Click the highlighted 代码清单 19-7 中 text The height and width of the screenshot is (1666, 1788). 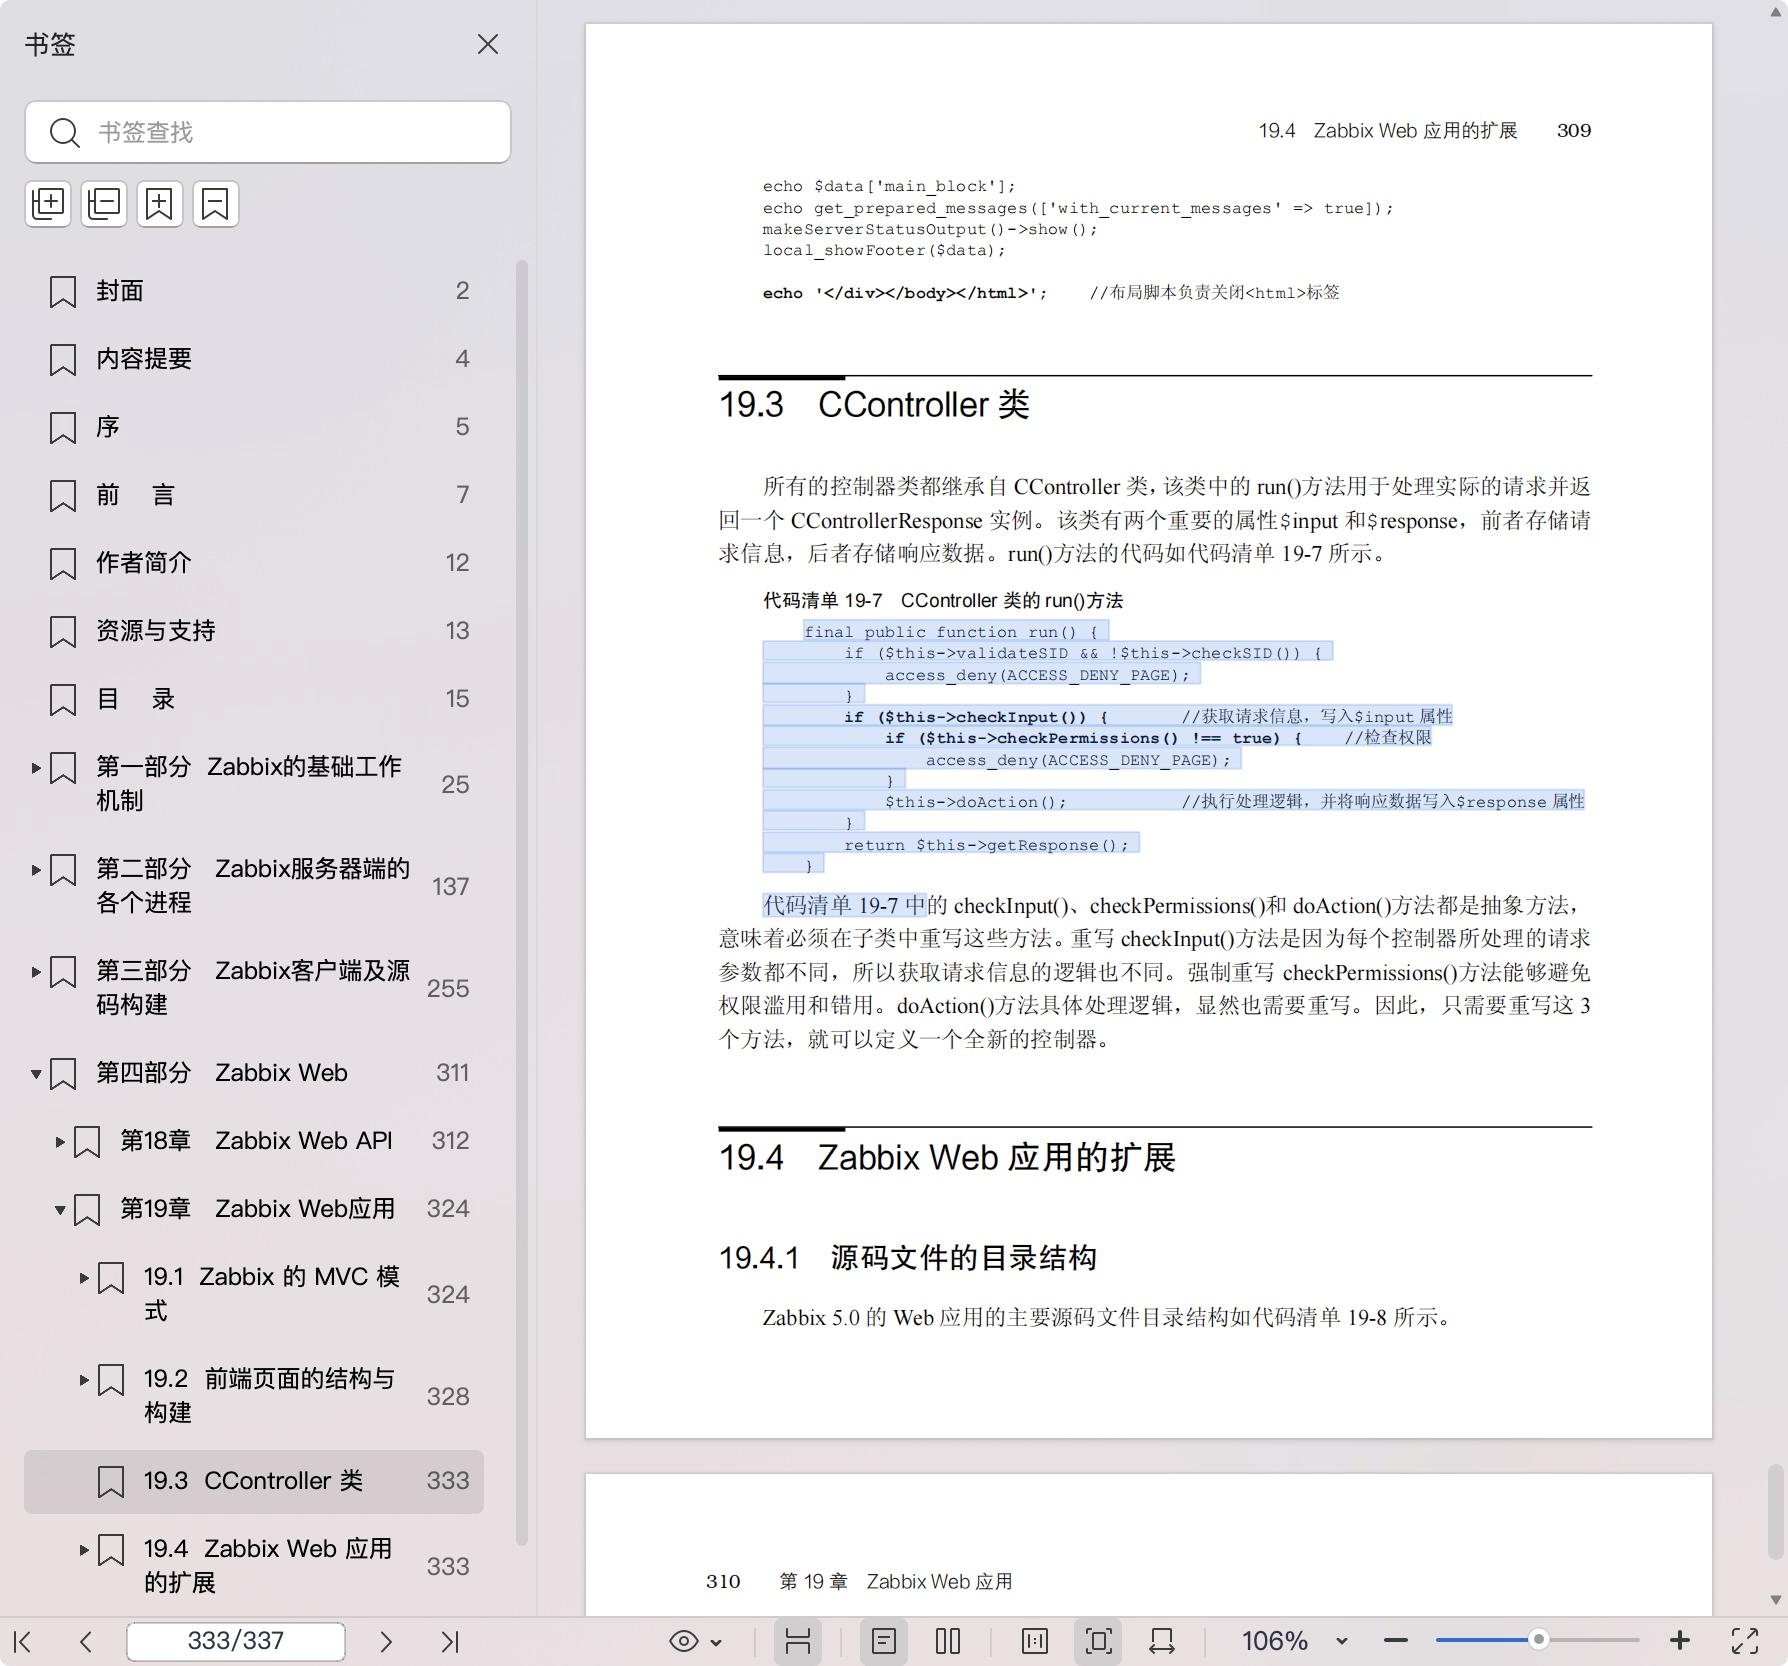845,906
